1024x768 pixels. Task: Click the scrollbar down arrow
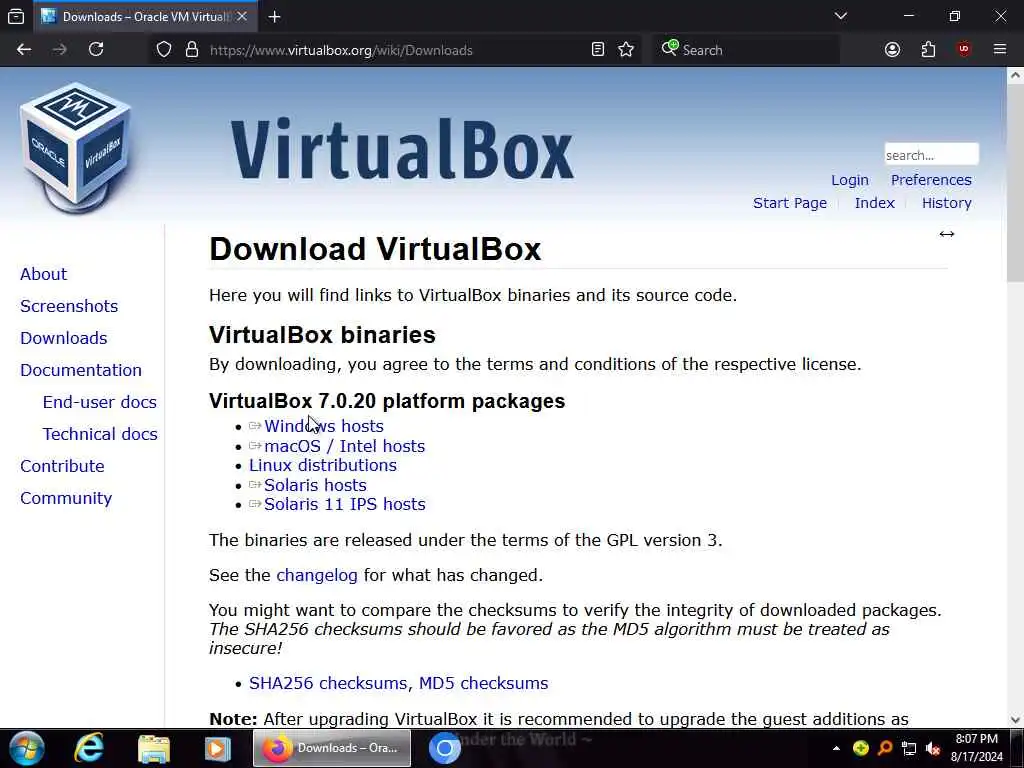point(1015,720)
